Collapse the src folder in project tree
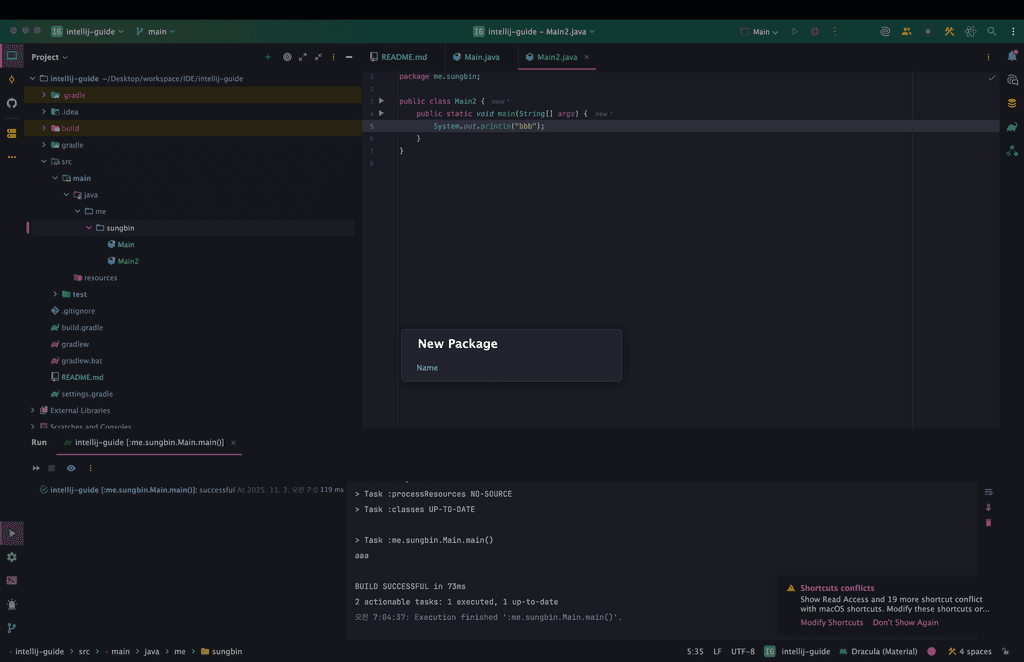Viewport: 1024px width, 662px height. [44, 161]
